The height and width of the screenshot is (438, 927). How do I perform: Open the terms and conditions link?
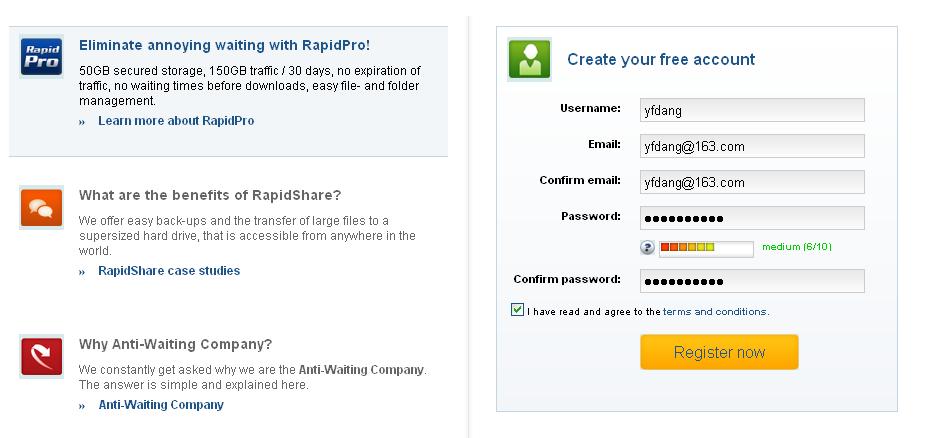coord(715,312)
